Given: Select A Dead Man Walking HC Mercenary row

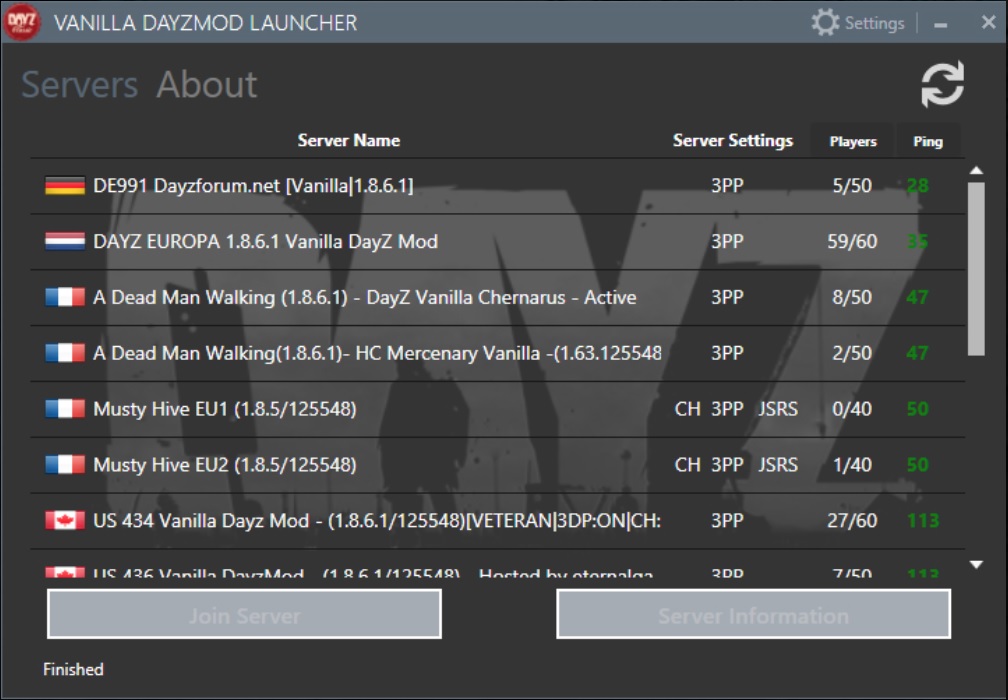Looking at the screenshot, I should [x=498, y=353].
